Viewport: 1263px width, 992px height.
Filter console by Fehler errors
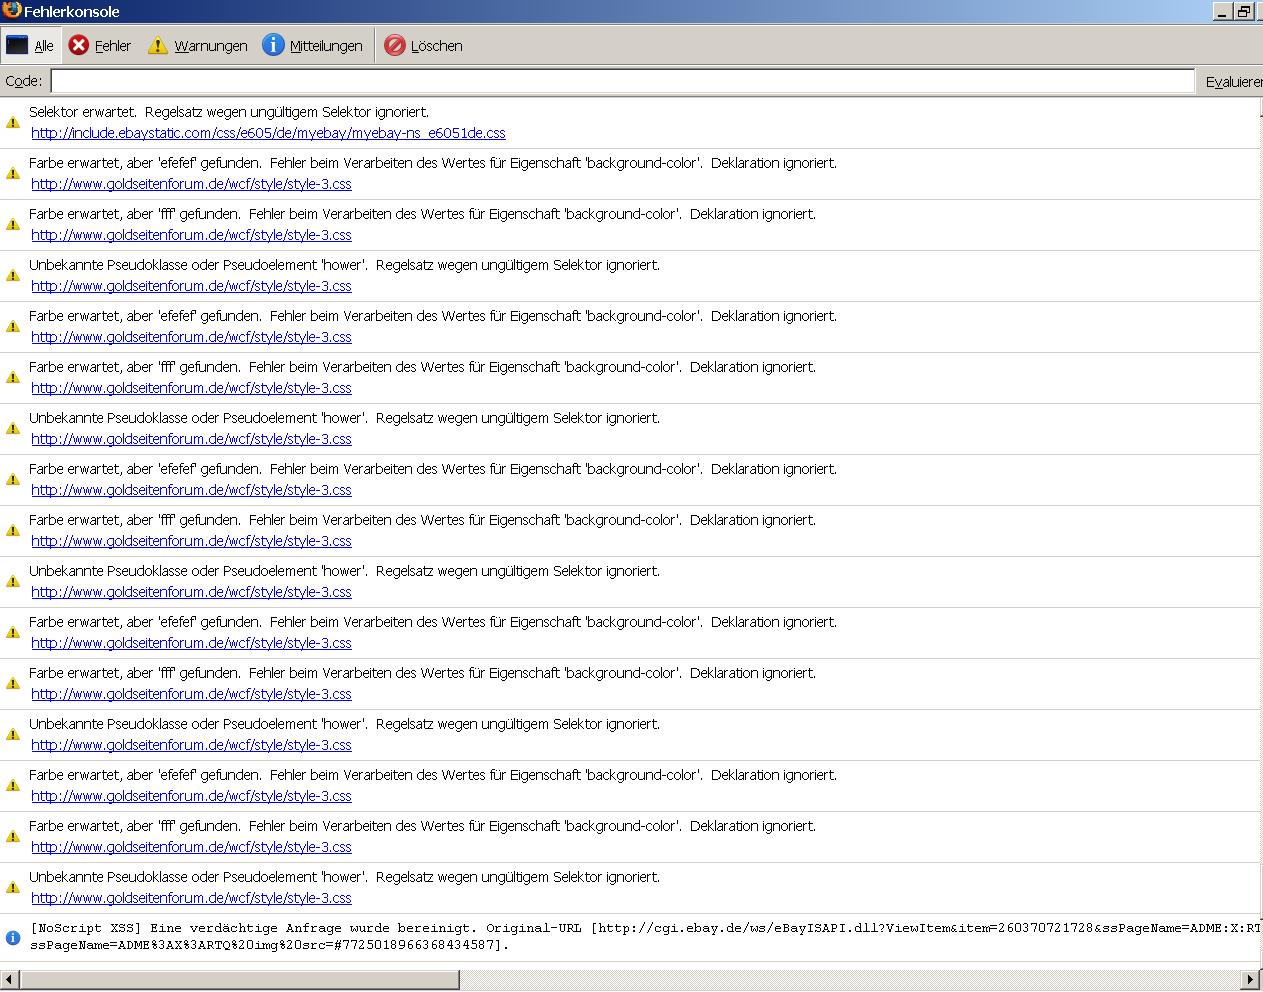coord(100,45)
